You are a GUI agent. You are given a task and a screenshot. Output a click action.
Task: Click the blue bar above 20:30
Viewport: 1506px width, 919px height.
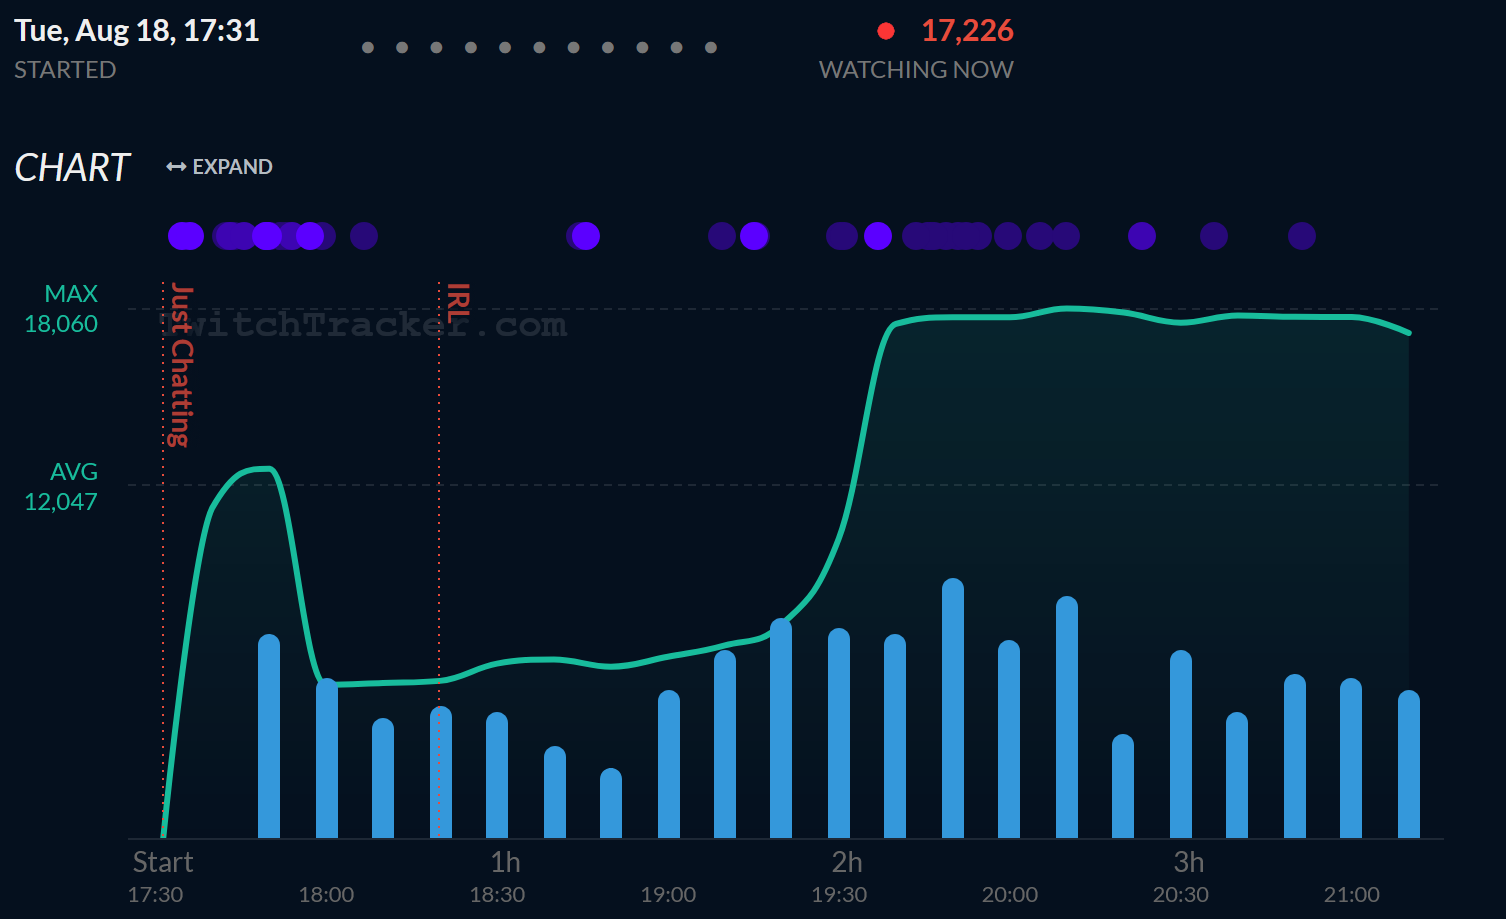tap(1181, 744)
